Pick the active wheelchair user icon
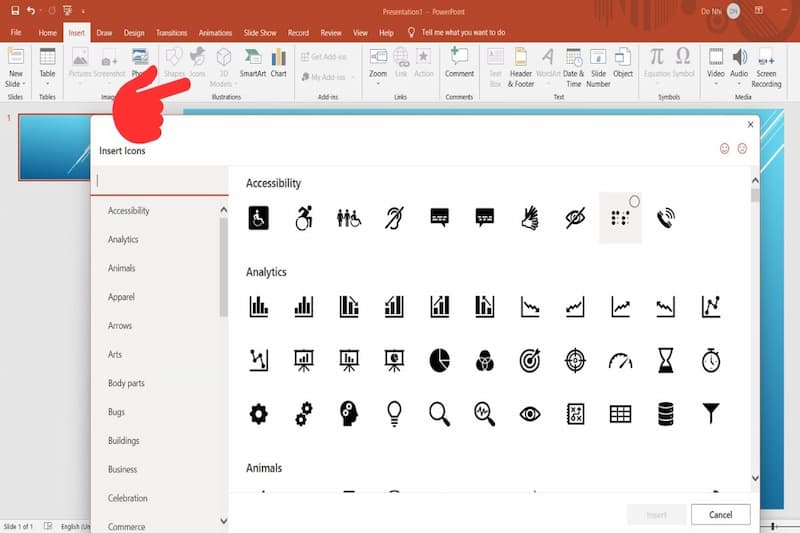800x533 pixels. coord(304,218)
